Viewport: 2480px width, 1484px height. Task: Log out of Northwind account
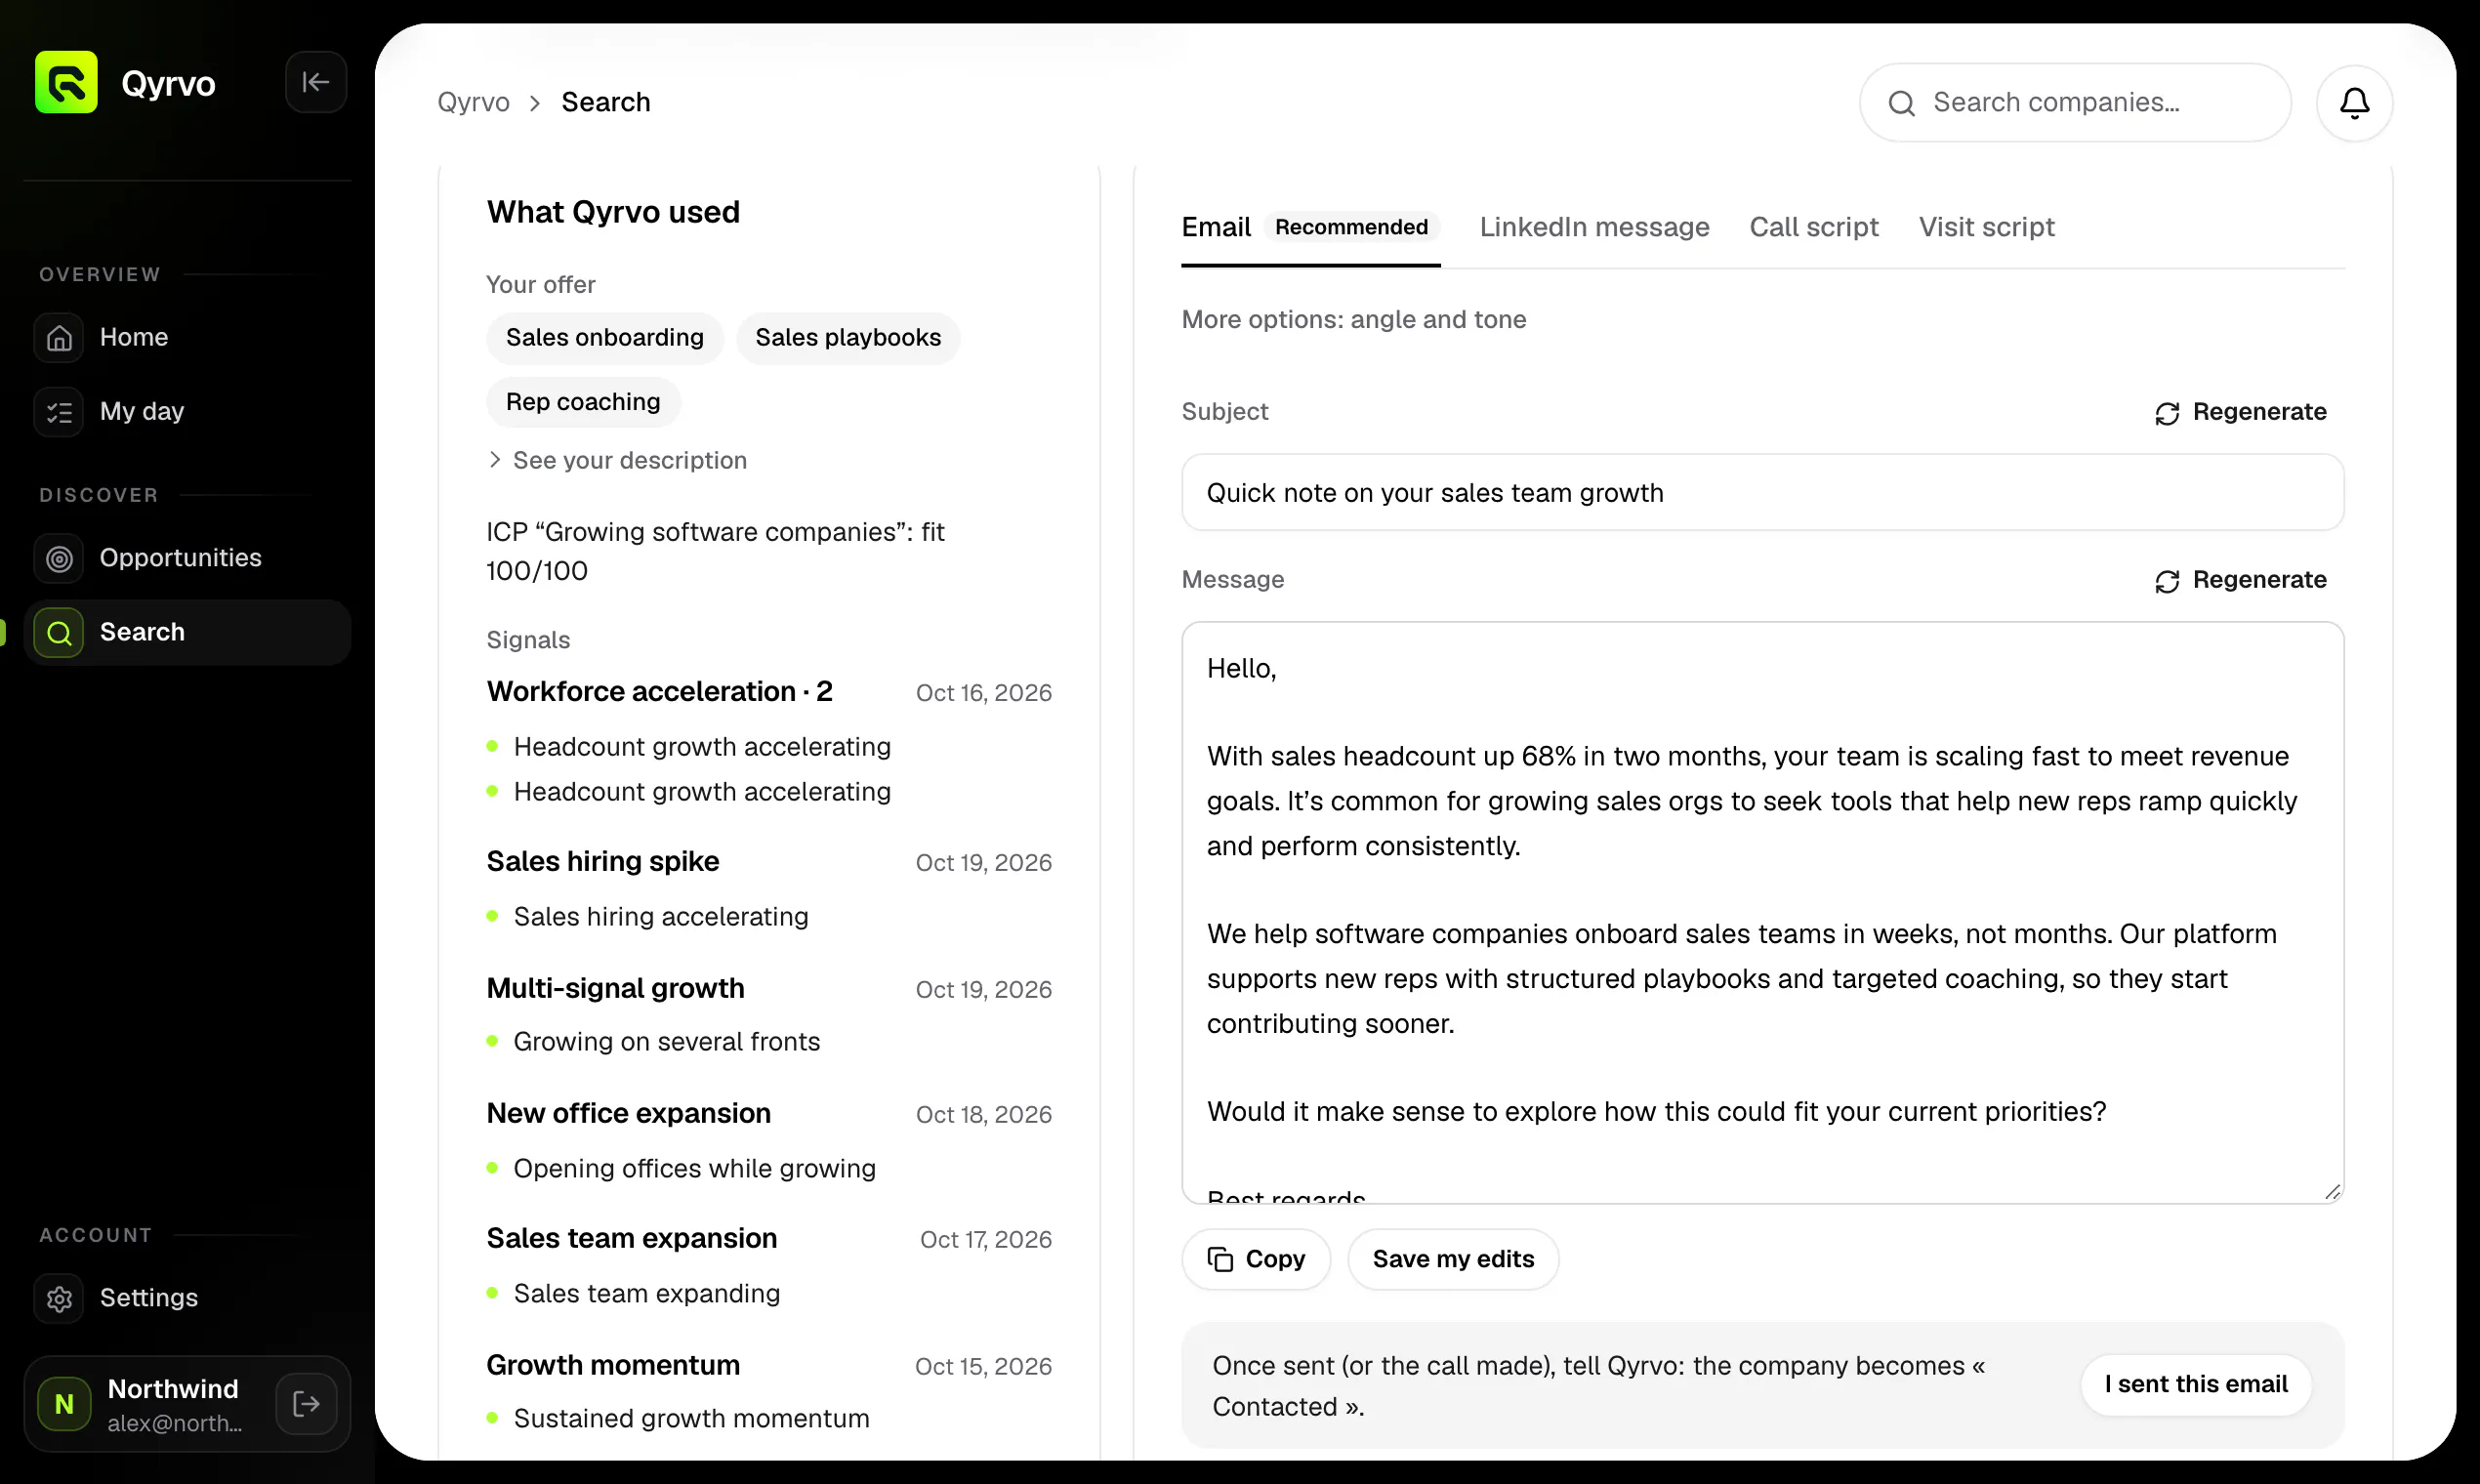click(x=306, y=1404)
